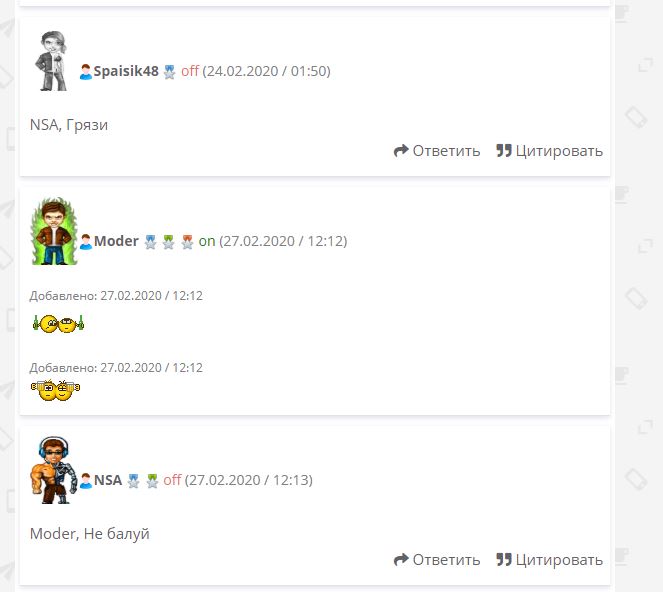Open the NSA username profile link

[108, 480]
